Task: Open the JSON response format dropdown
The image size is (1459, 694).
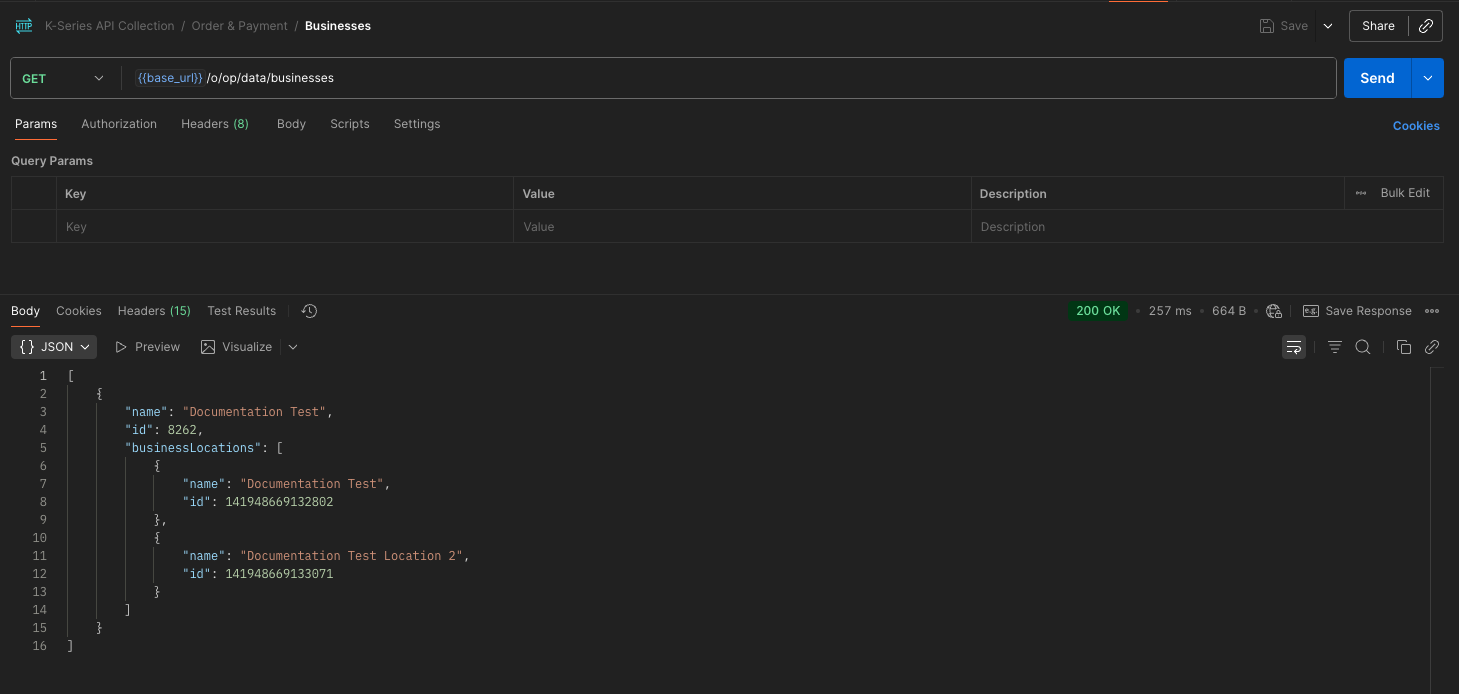Action: click(53, 347)
